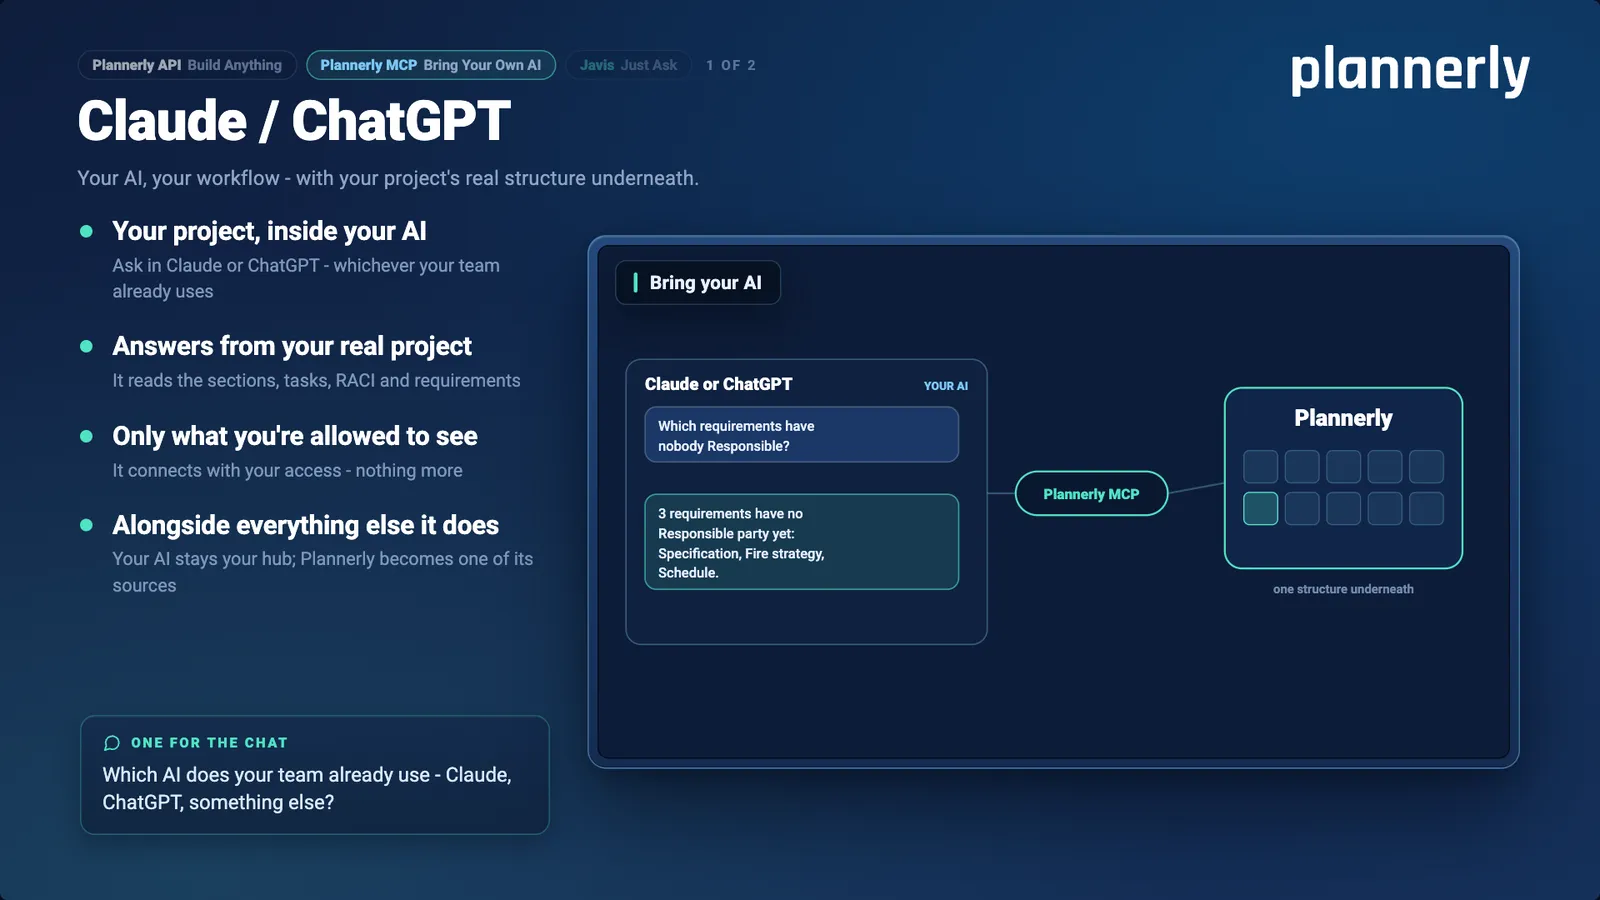Click the plannerly logo
The image size is (1600, 900).
coord(1410,70)
